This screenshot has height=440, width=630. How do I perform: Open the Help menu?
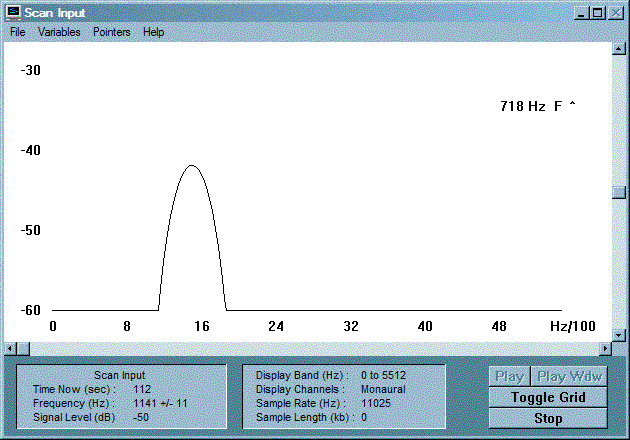(153, 32)
